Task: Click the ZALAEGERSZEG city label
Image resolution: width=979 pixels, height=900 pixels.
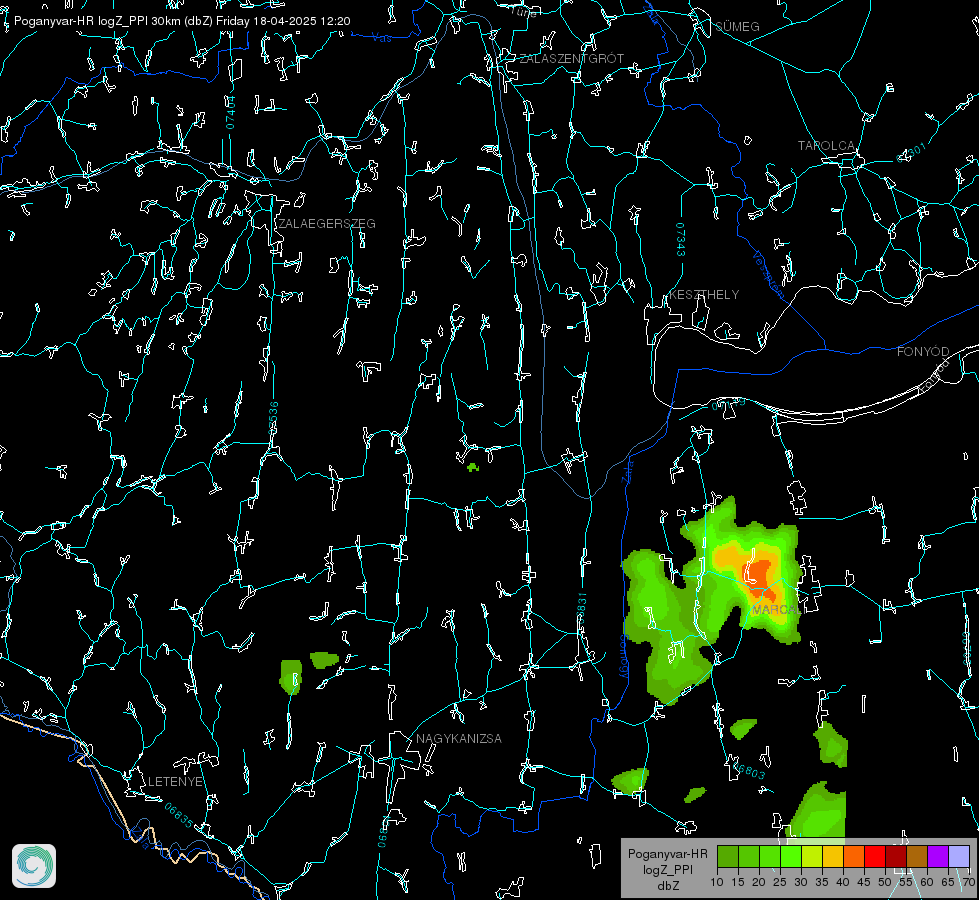Action: tap(327, 224)
